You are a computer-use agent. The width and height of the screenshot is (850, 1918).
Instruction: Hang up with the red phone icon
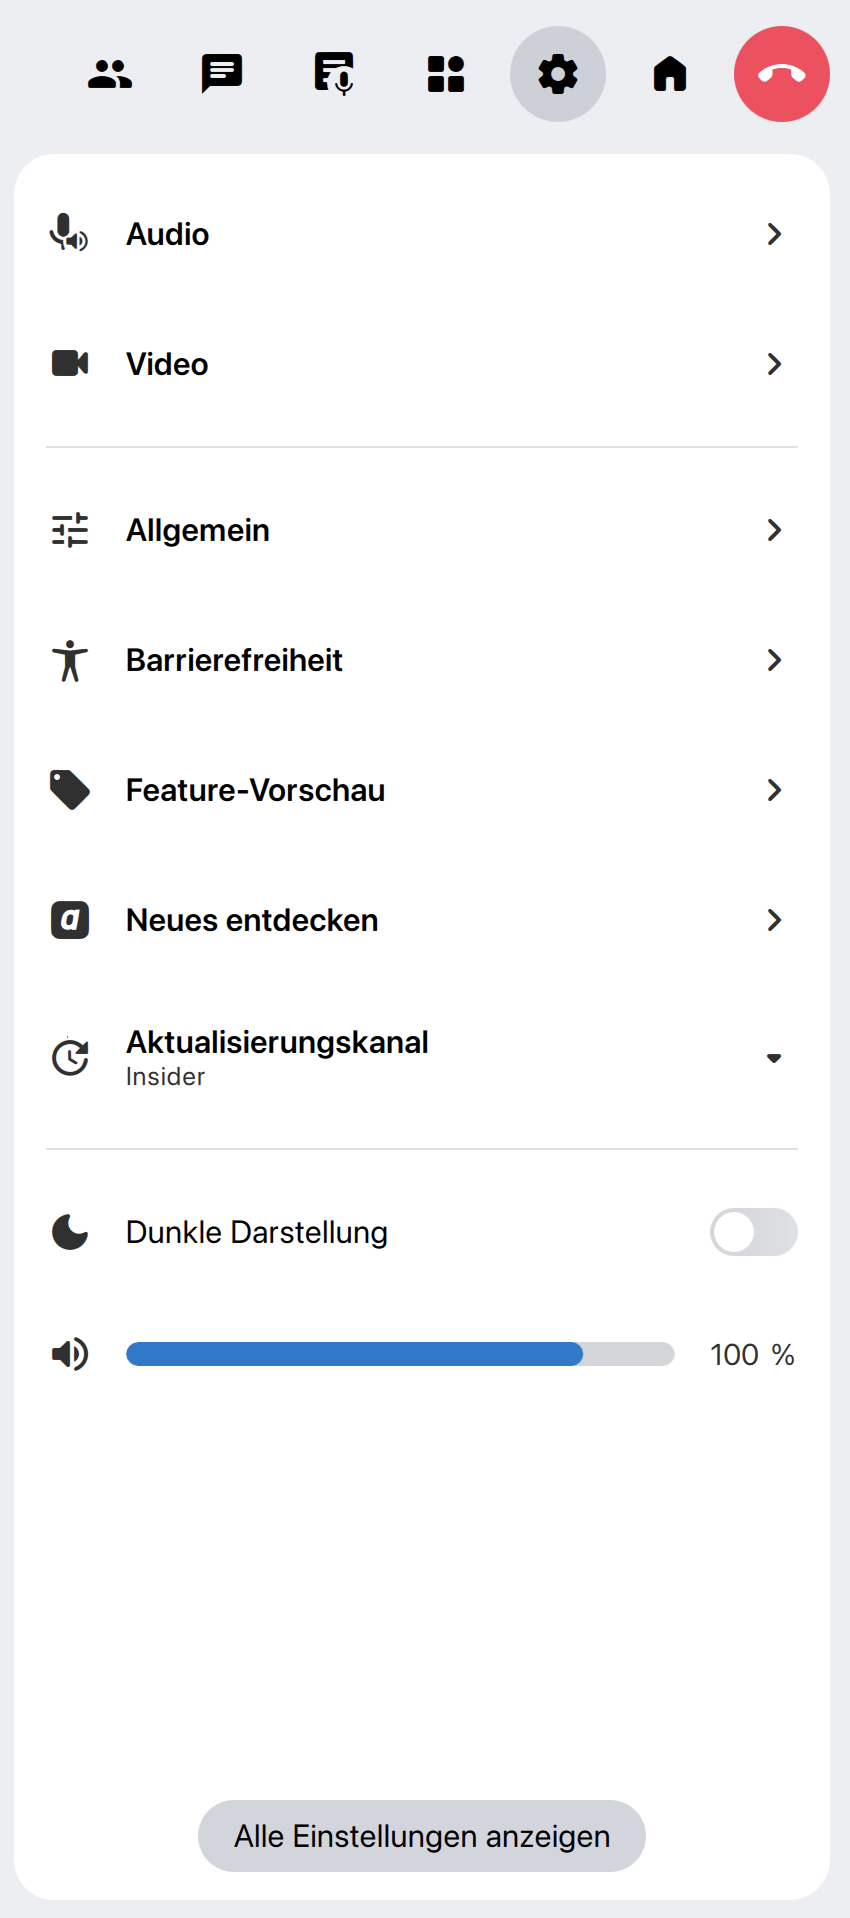pos(782,74)
